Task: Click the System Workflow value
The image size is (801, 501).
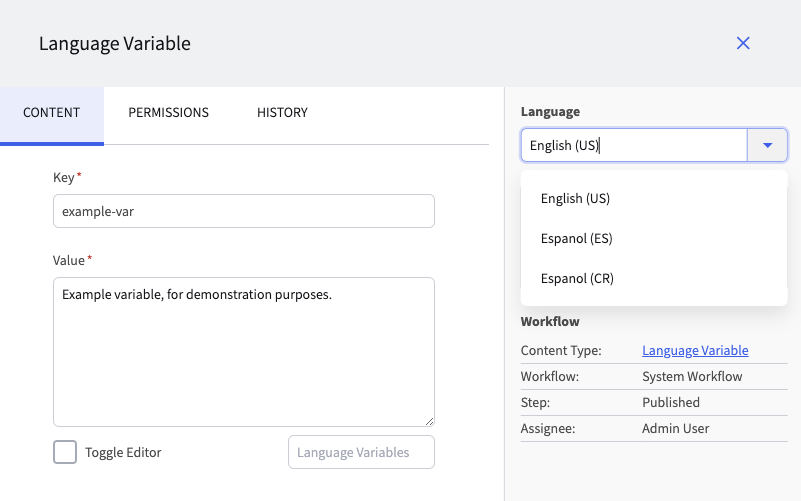Action: pyautogui.click(x=692, y=377)
